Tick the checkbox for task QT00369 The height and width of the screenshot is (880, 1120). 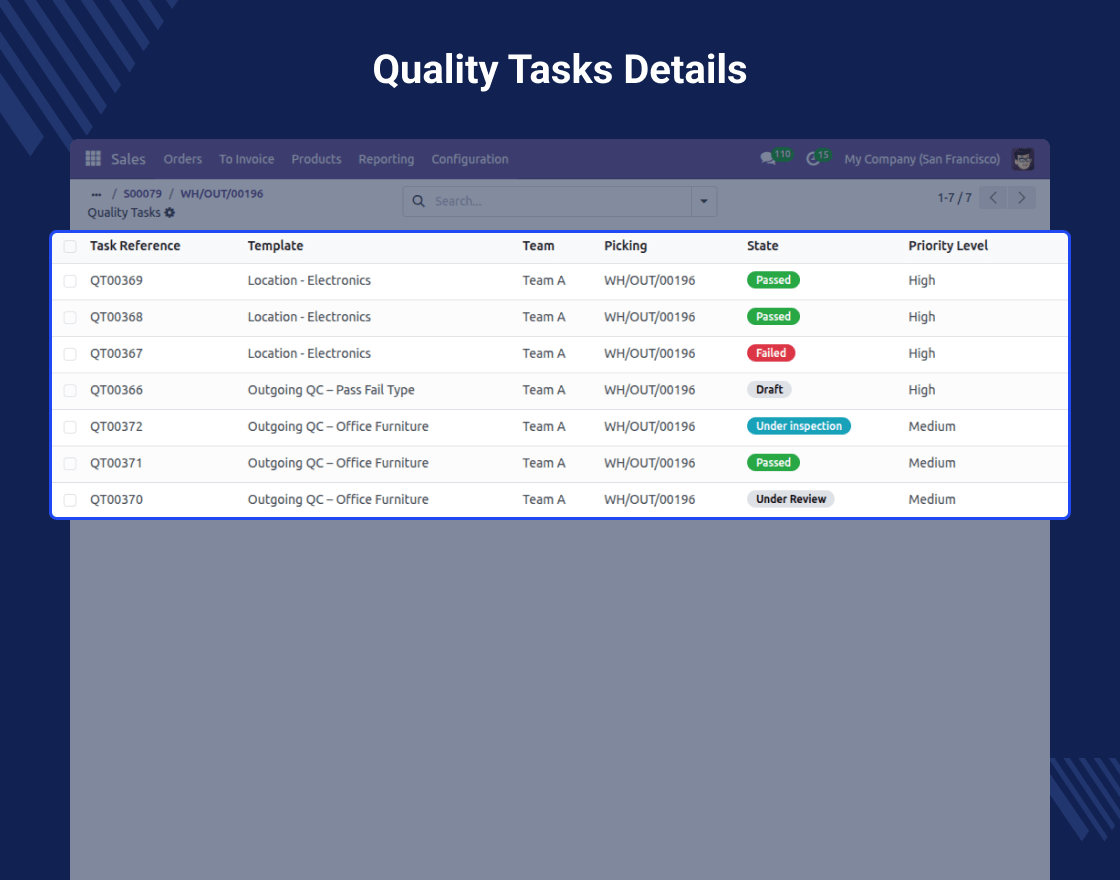click(70, 281)
